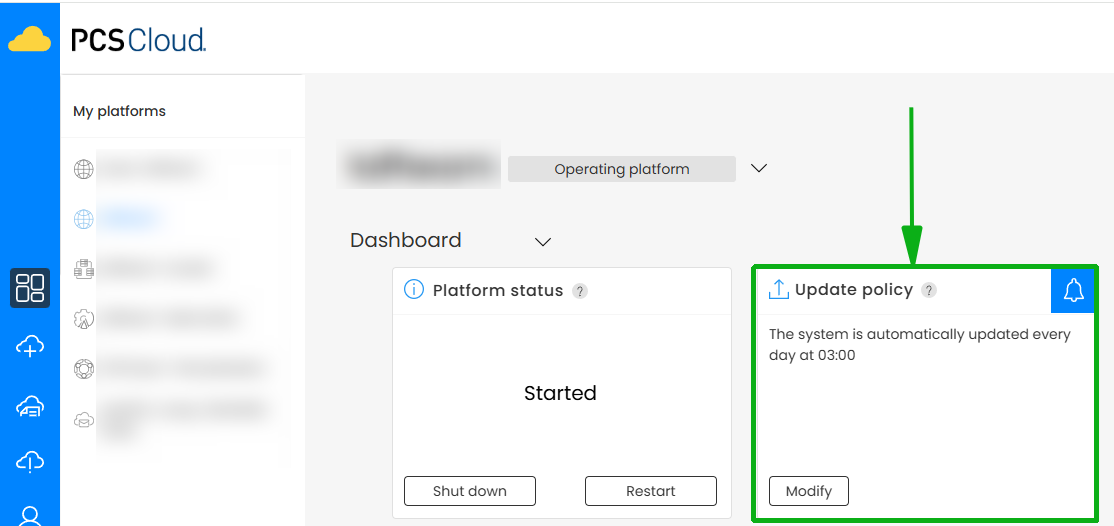Open the cloud with message lines icon
This screenshot has width=1114, height=526.
click(30, 406)
